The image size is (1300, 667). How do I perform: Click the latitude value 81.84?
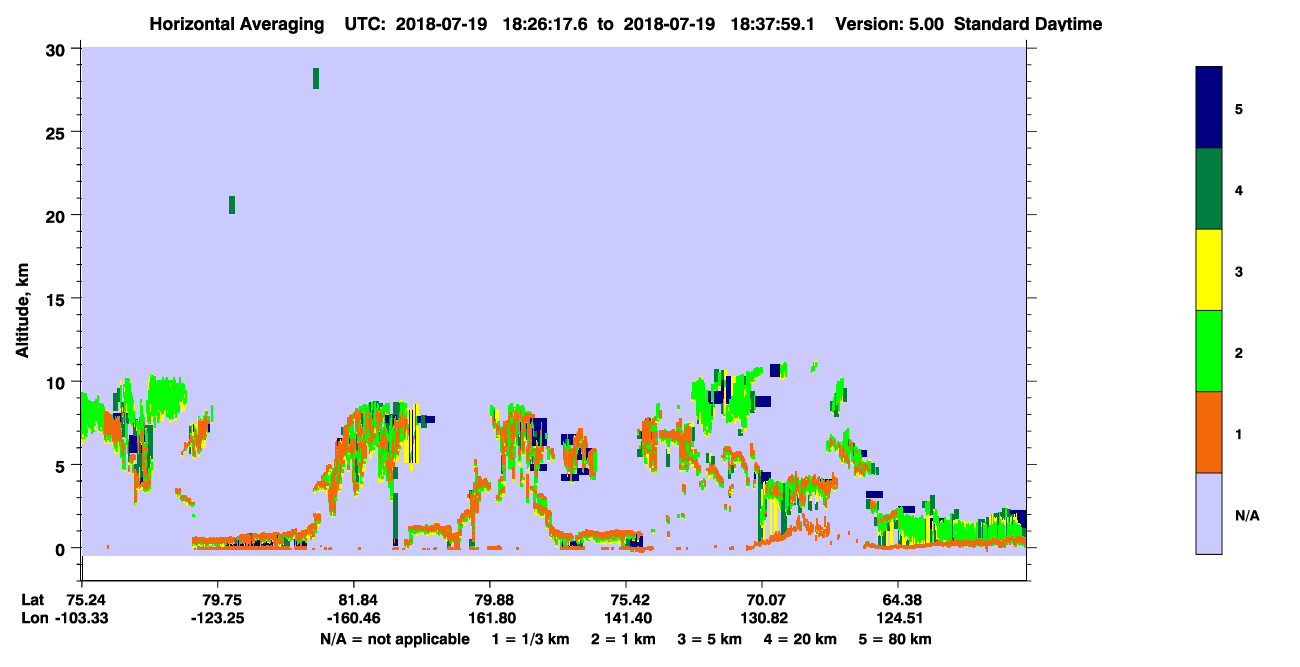click(354, 600)
